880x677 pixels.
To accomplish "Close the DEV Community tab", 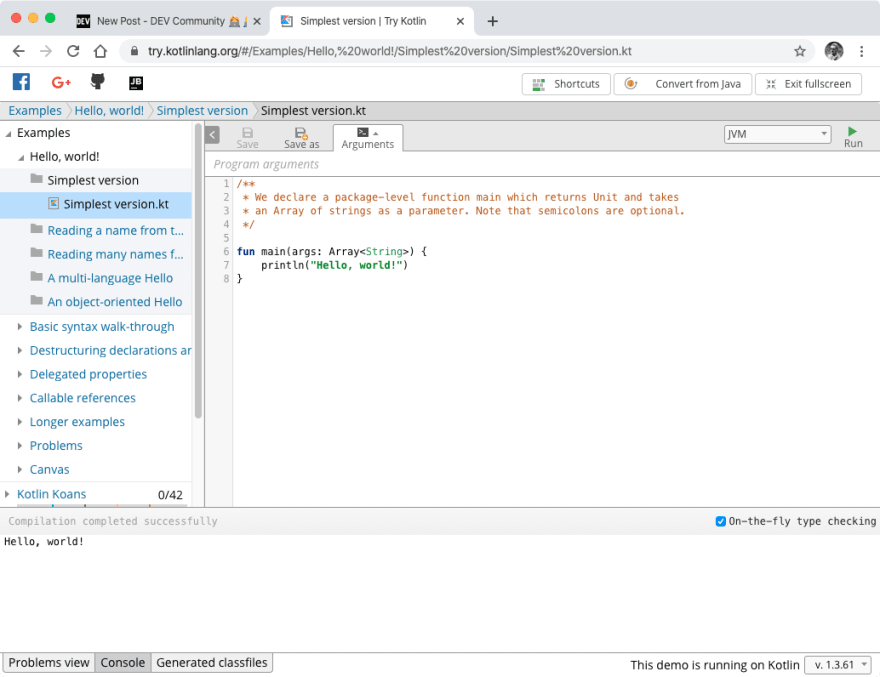I will (x=257, y=21).
